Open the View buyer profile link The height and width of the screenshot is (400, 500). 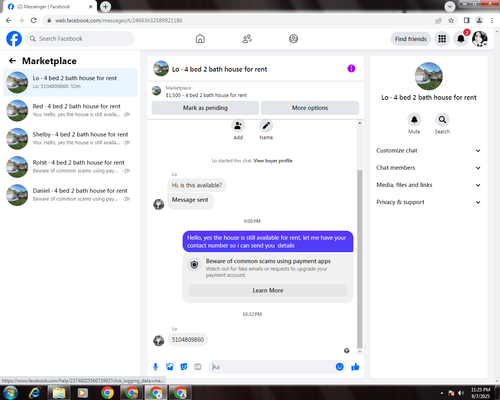tap(273, 161)
